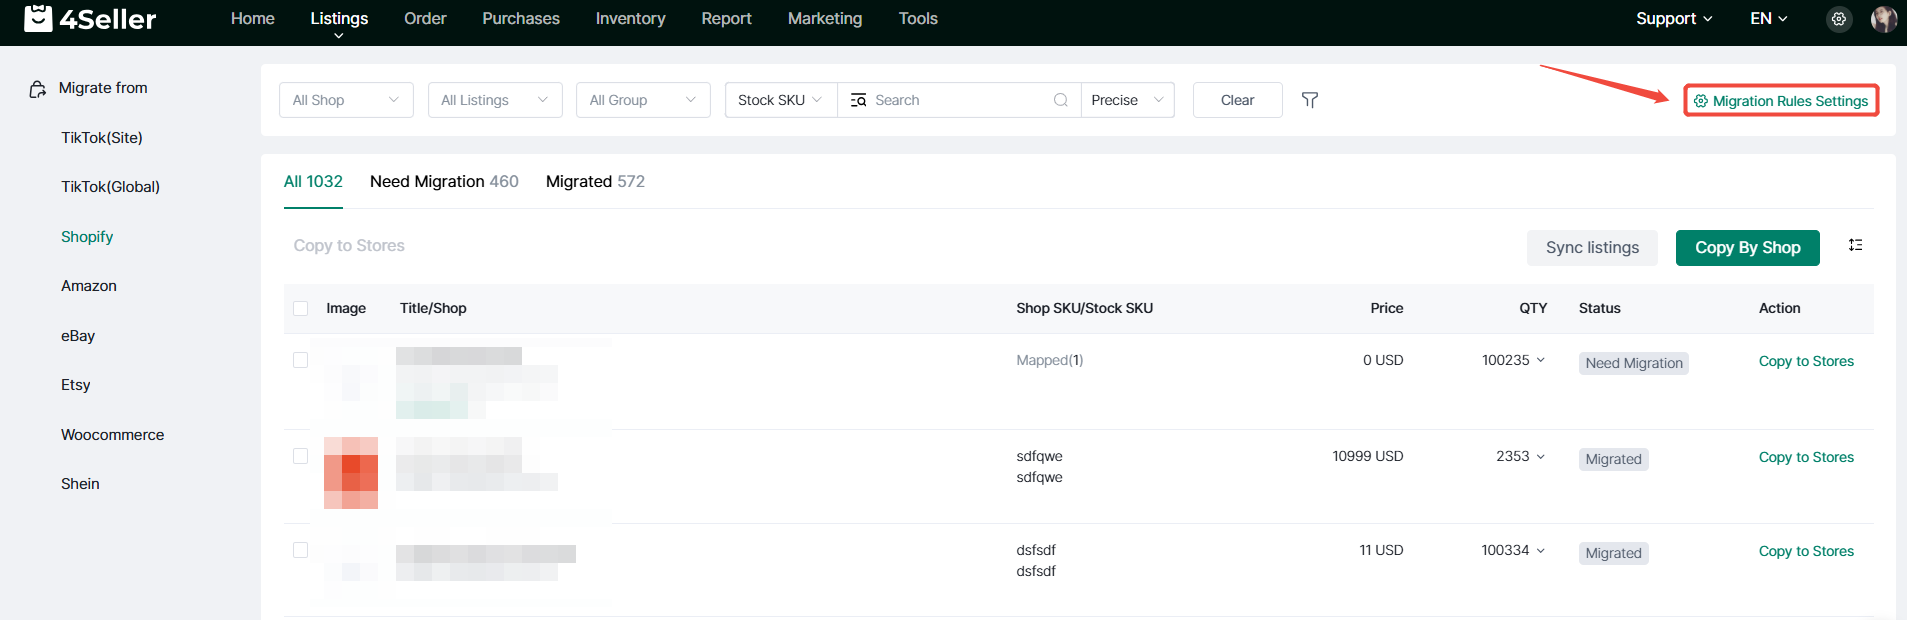Expand the quantity 100235 chevron
Image resolution: width=1907 pixels, height=620 pixels.
[1540, 360]
